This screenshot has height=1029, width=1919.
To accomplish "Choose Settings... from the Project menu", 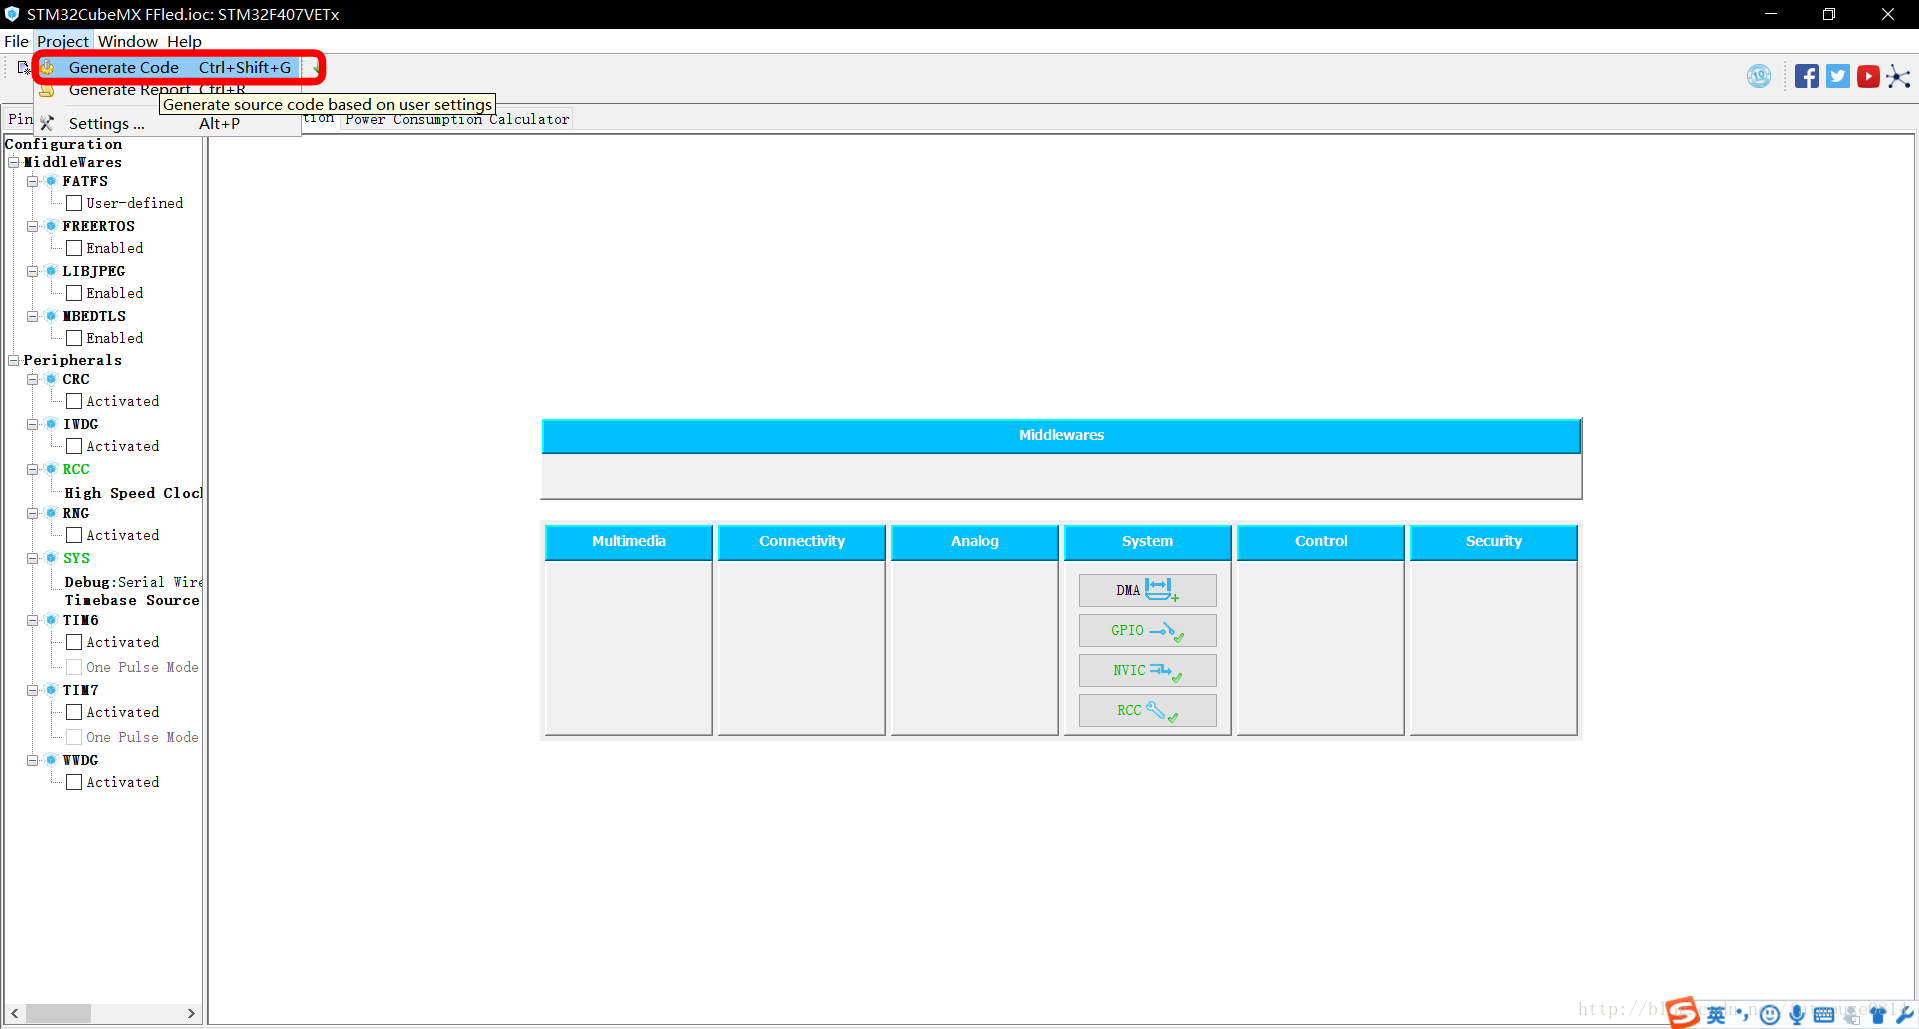I will (168, 123).
